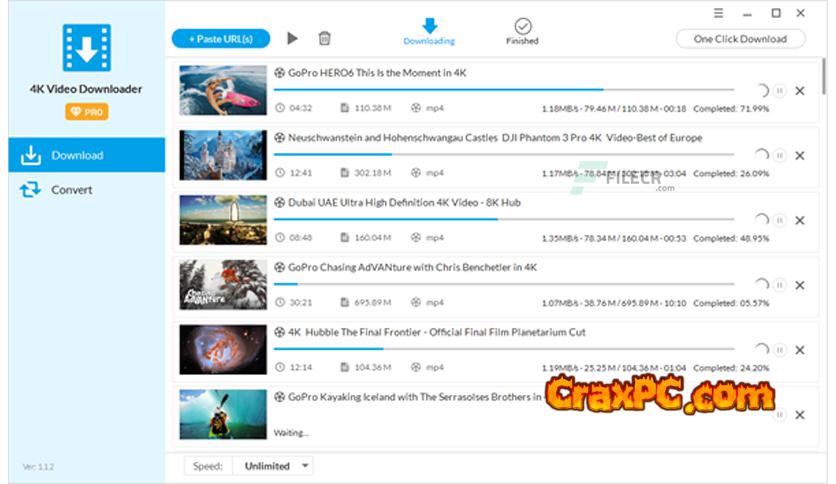The width and height of the screenshot is (836, 484).
Task: Click title 'GoPro HERO6 This Is the Moment in 4K'
Action: pyautogui.click(x=377, y=73)
